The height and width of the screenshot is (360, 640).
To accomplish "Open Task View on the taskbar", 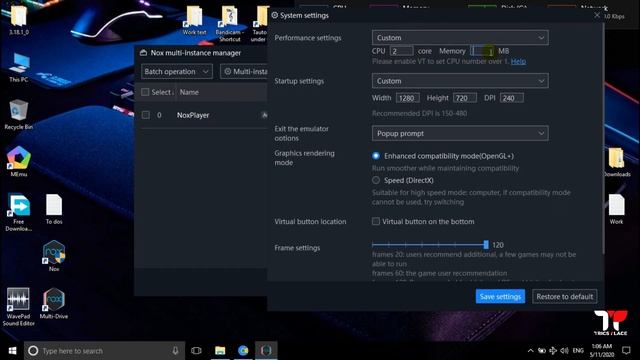I will (196, 350).
